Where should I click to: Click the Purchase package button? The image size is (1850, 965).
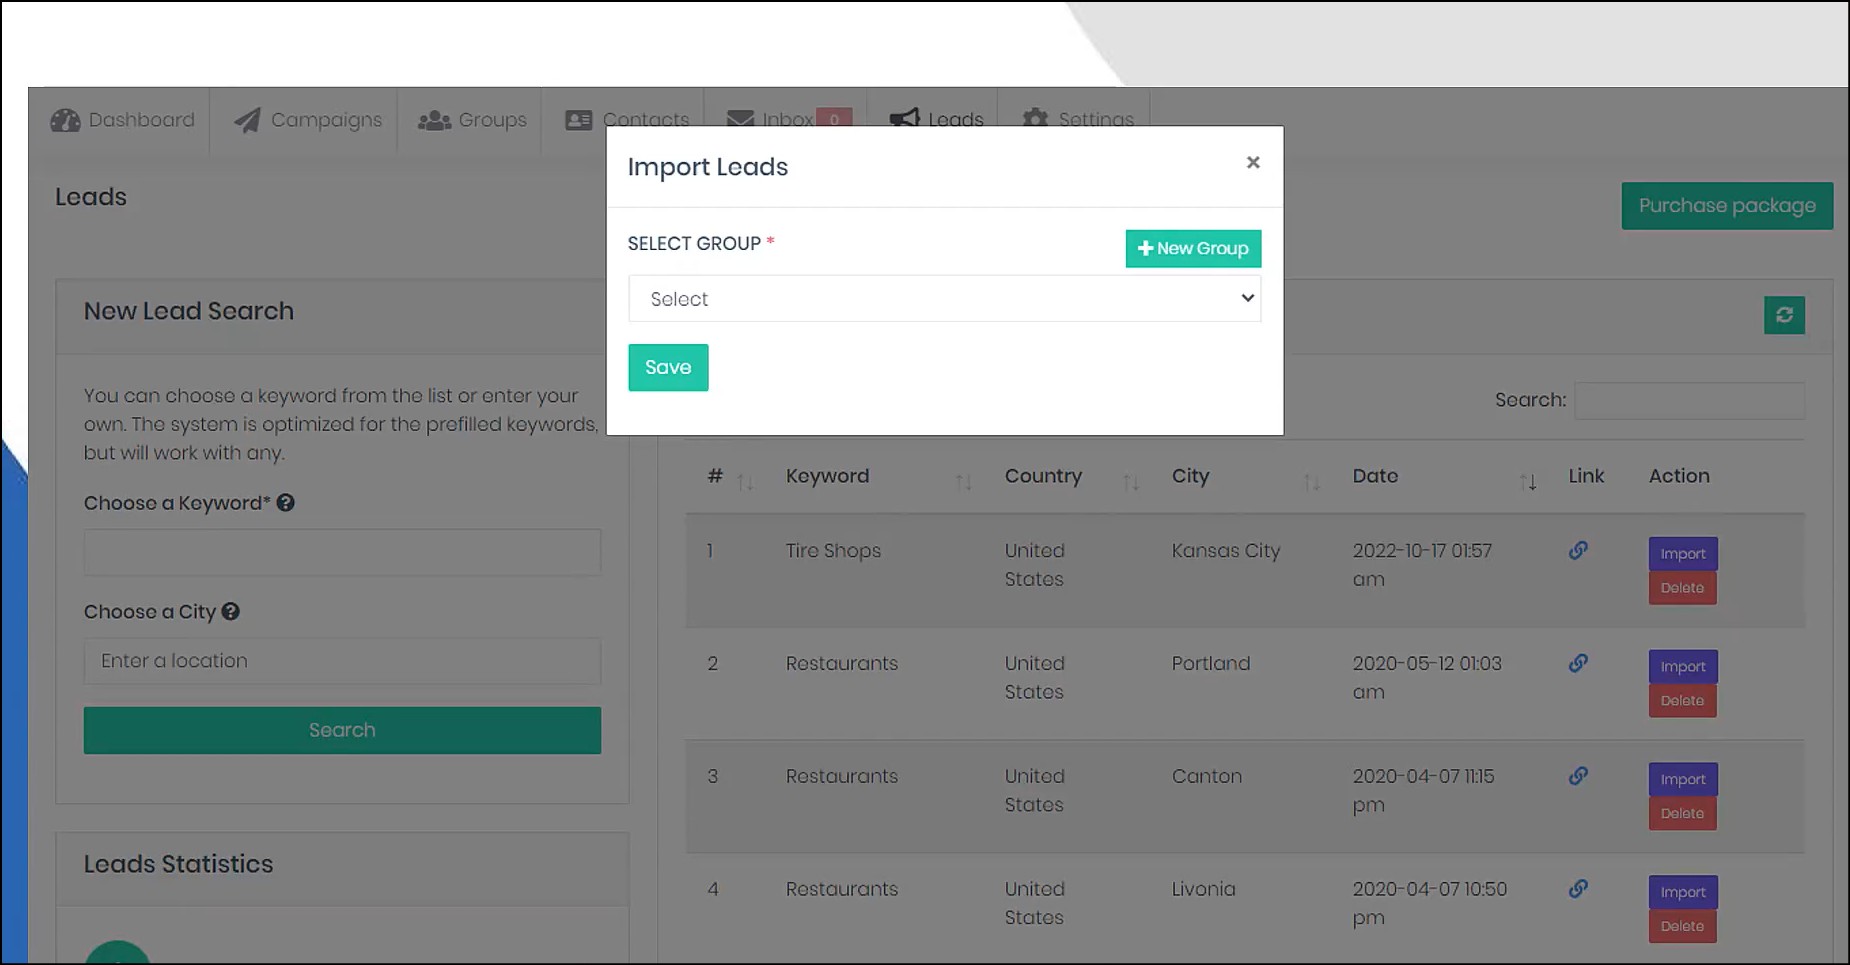coord(1727,206)
